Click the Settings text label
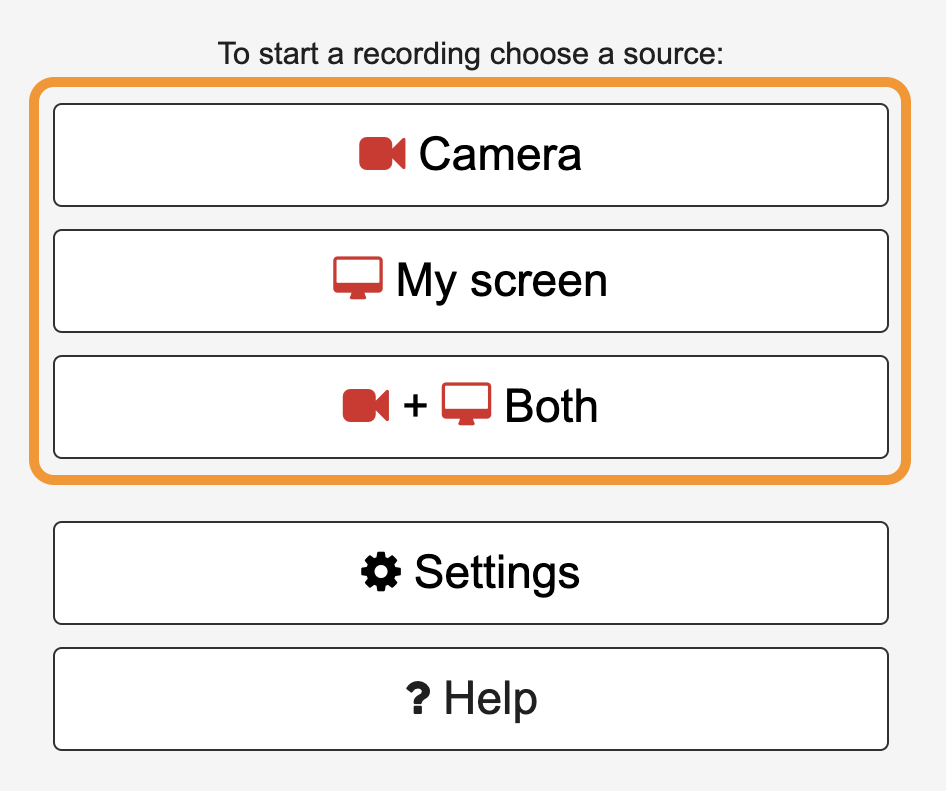The image size is (946, 791). pos(497,573)
